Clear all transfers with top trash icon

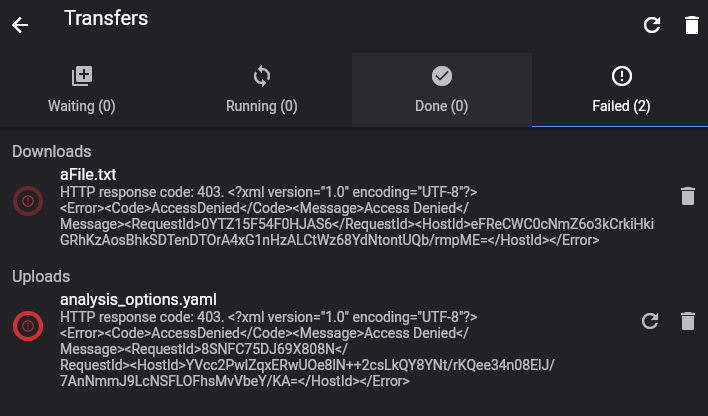coord(691,25)
